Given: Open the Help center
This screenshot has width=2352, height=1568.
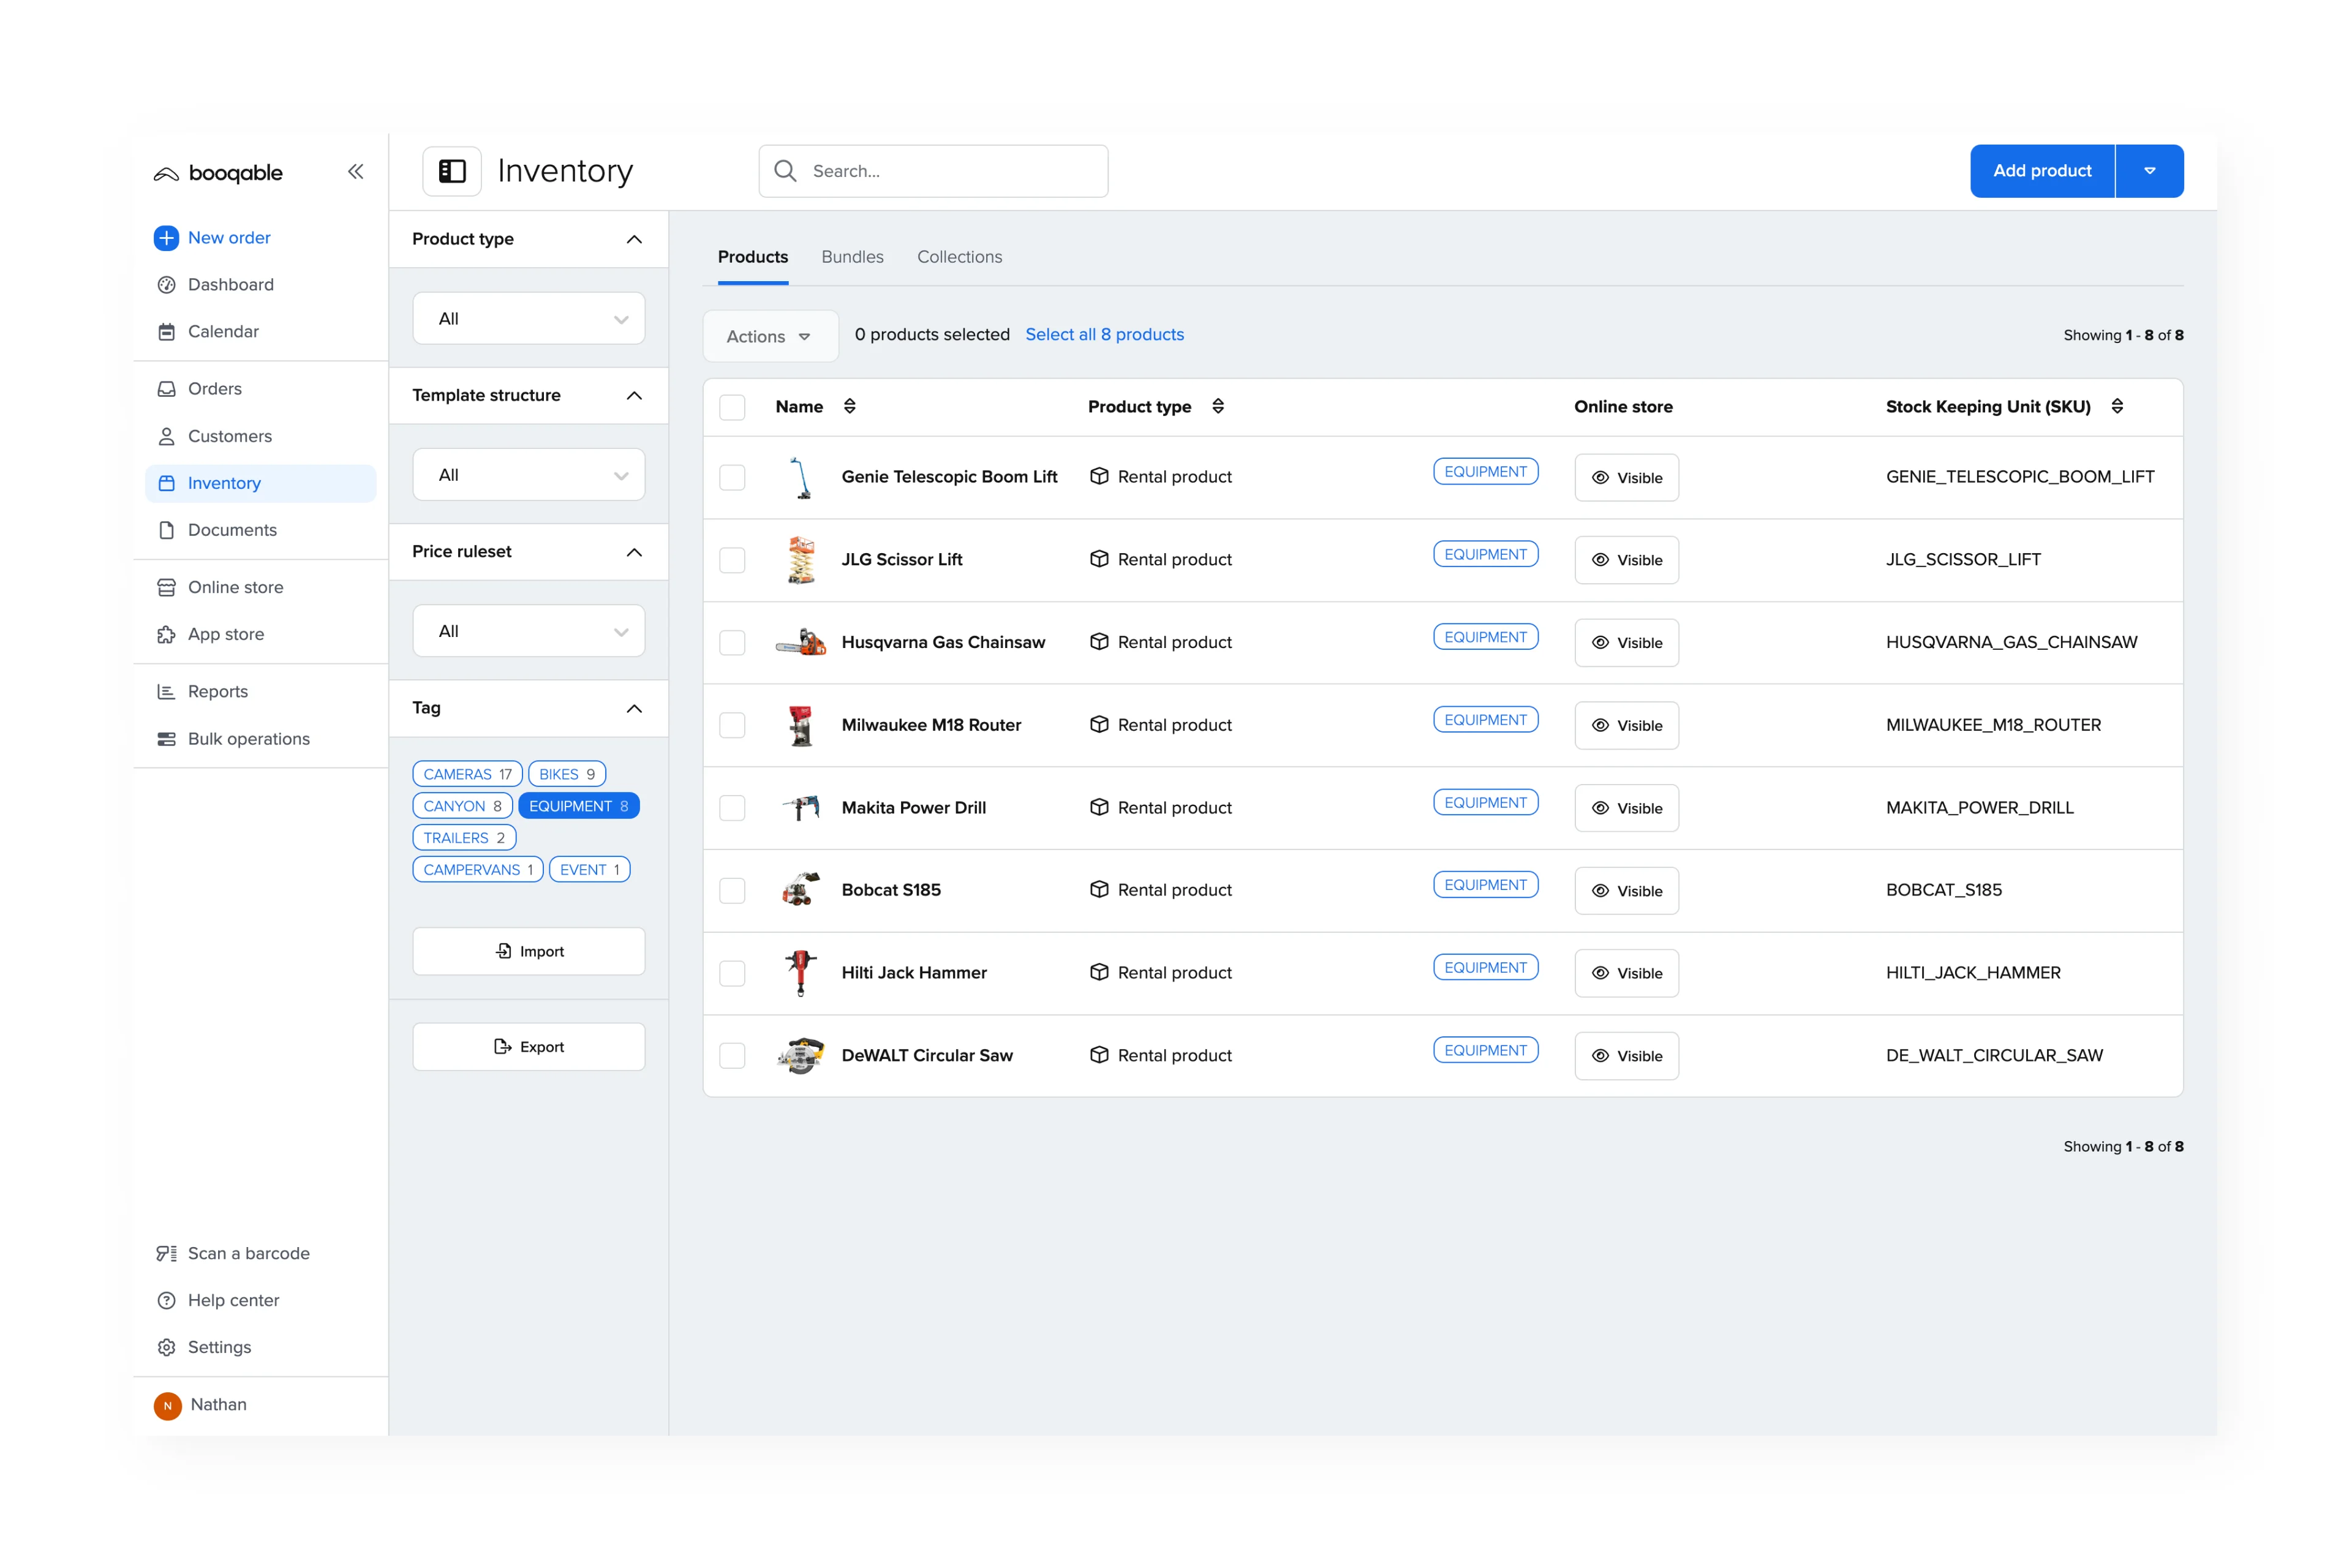Looking at the screenshot, I should coord(233,1300).
